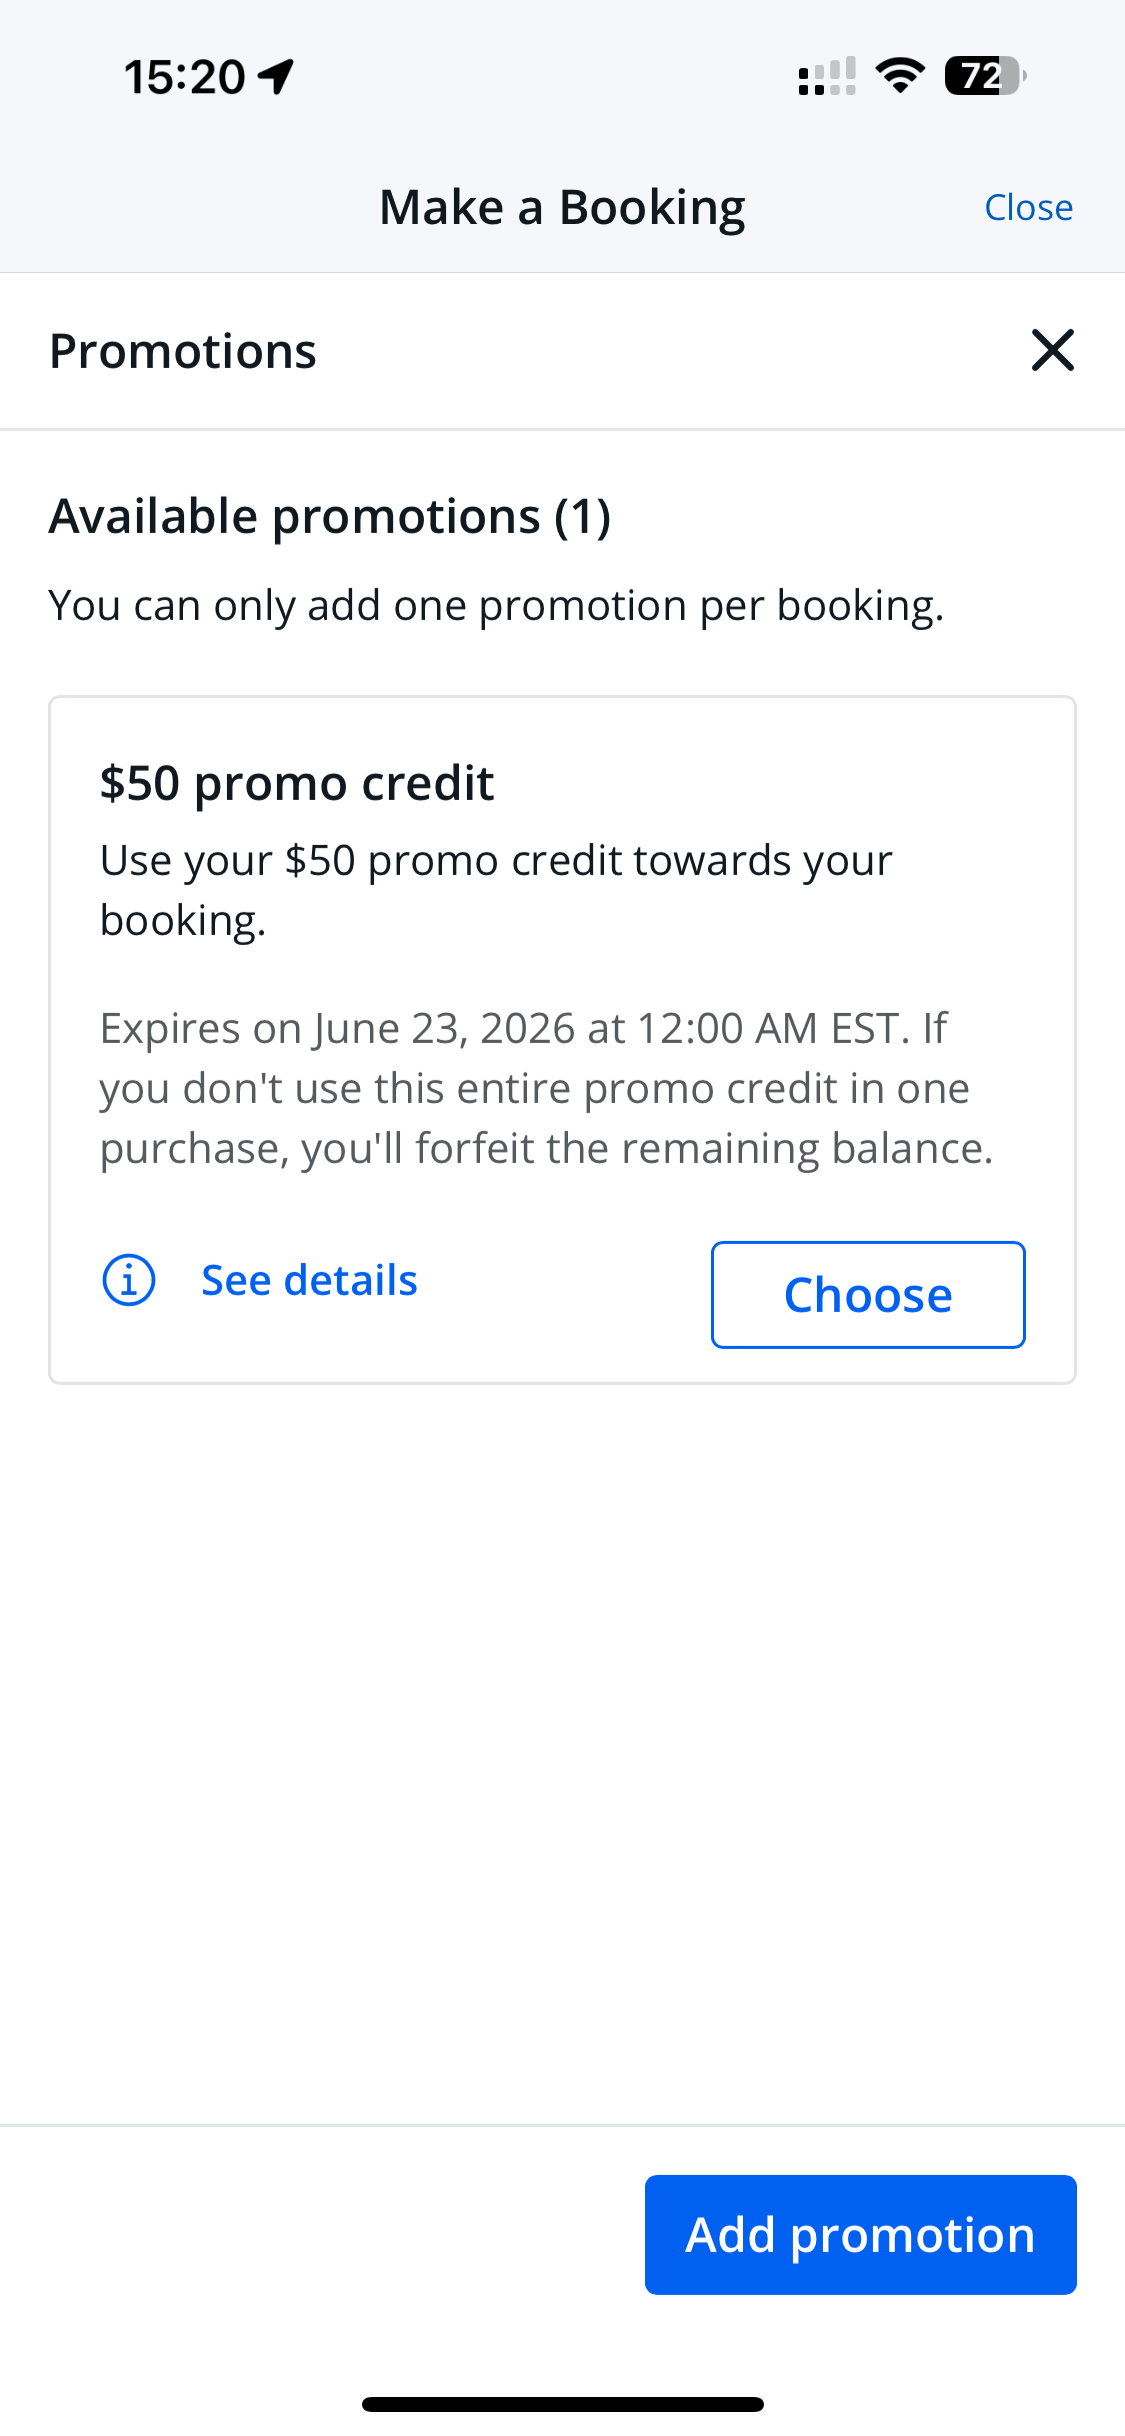Tap the $50 promo credit title

click(x=297, y=783)
